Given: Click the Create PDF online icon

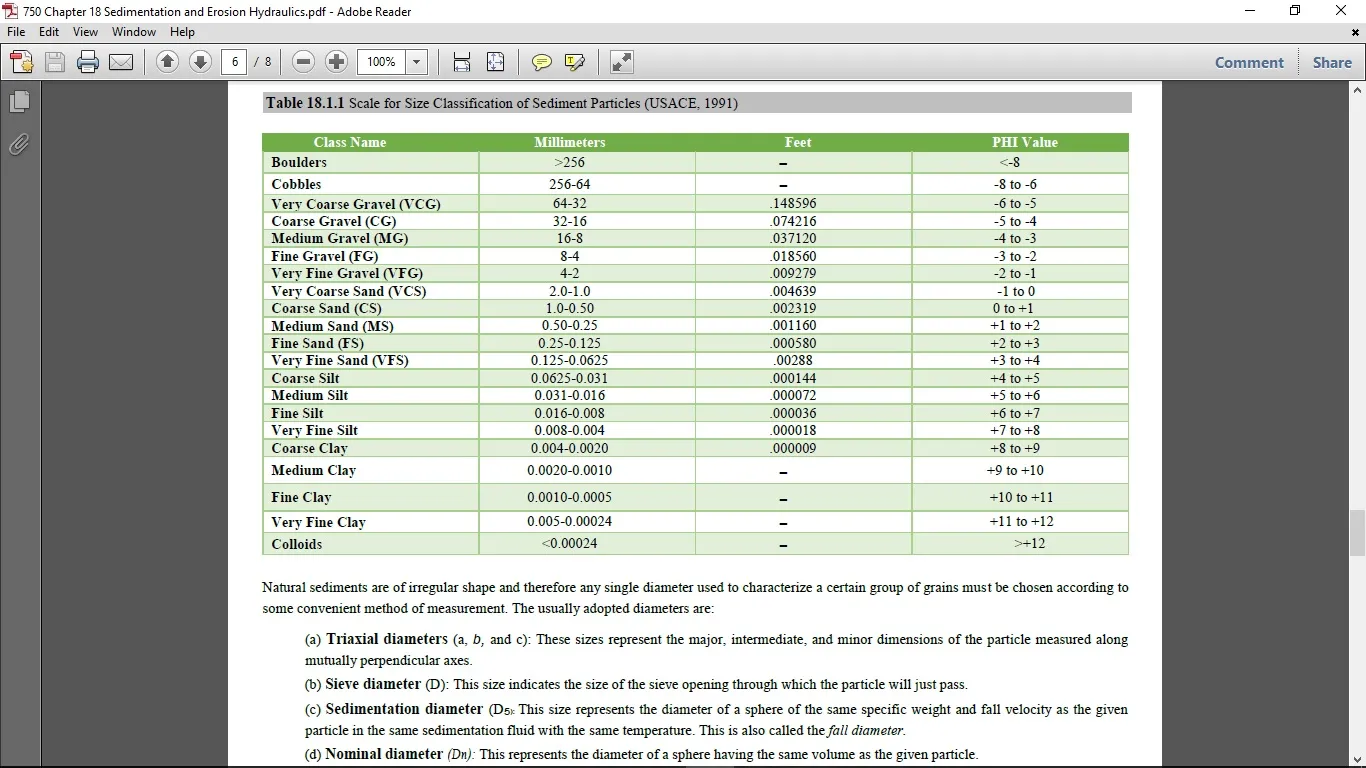Looking at the screenshot, I should [x=22, y=62].
